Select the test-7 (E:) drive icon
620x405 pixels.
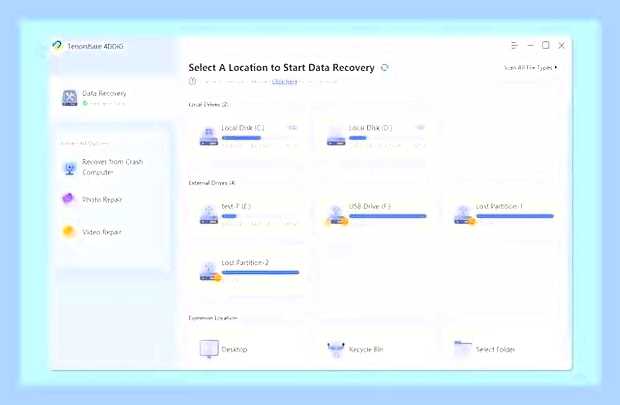[x=209, y=214]
